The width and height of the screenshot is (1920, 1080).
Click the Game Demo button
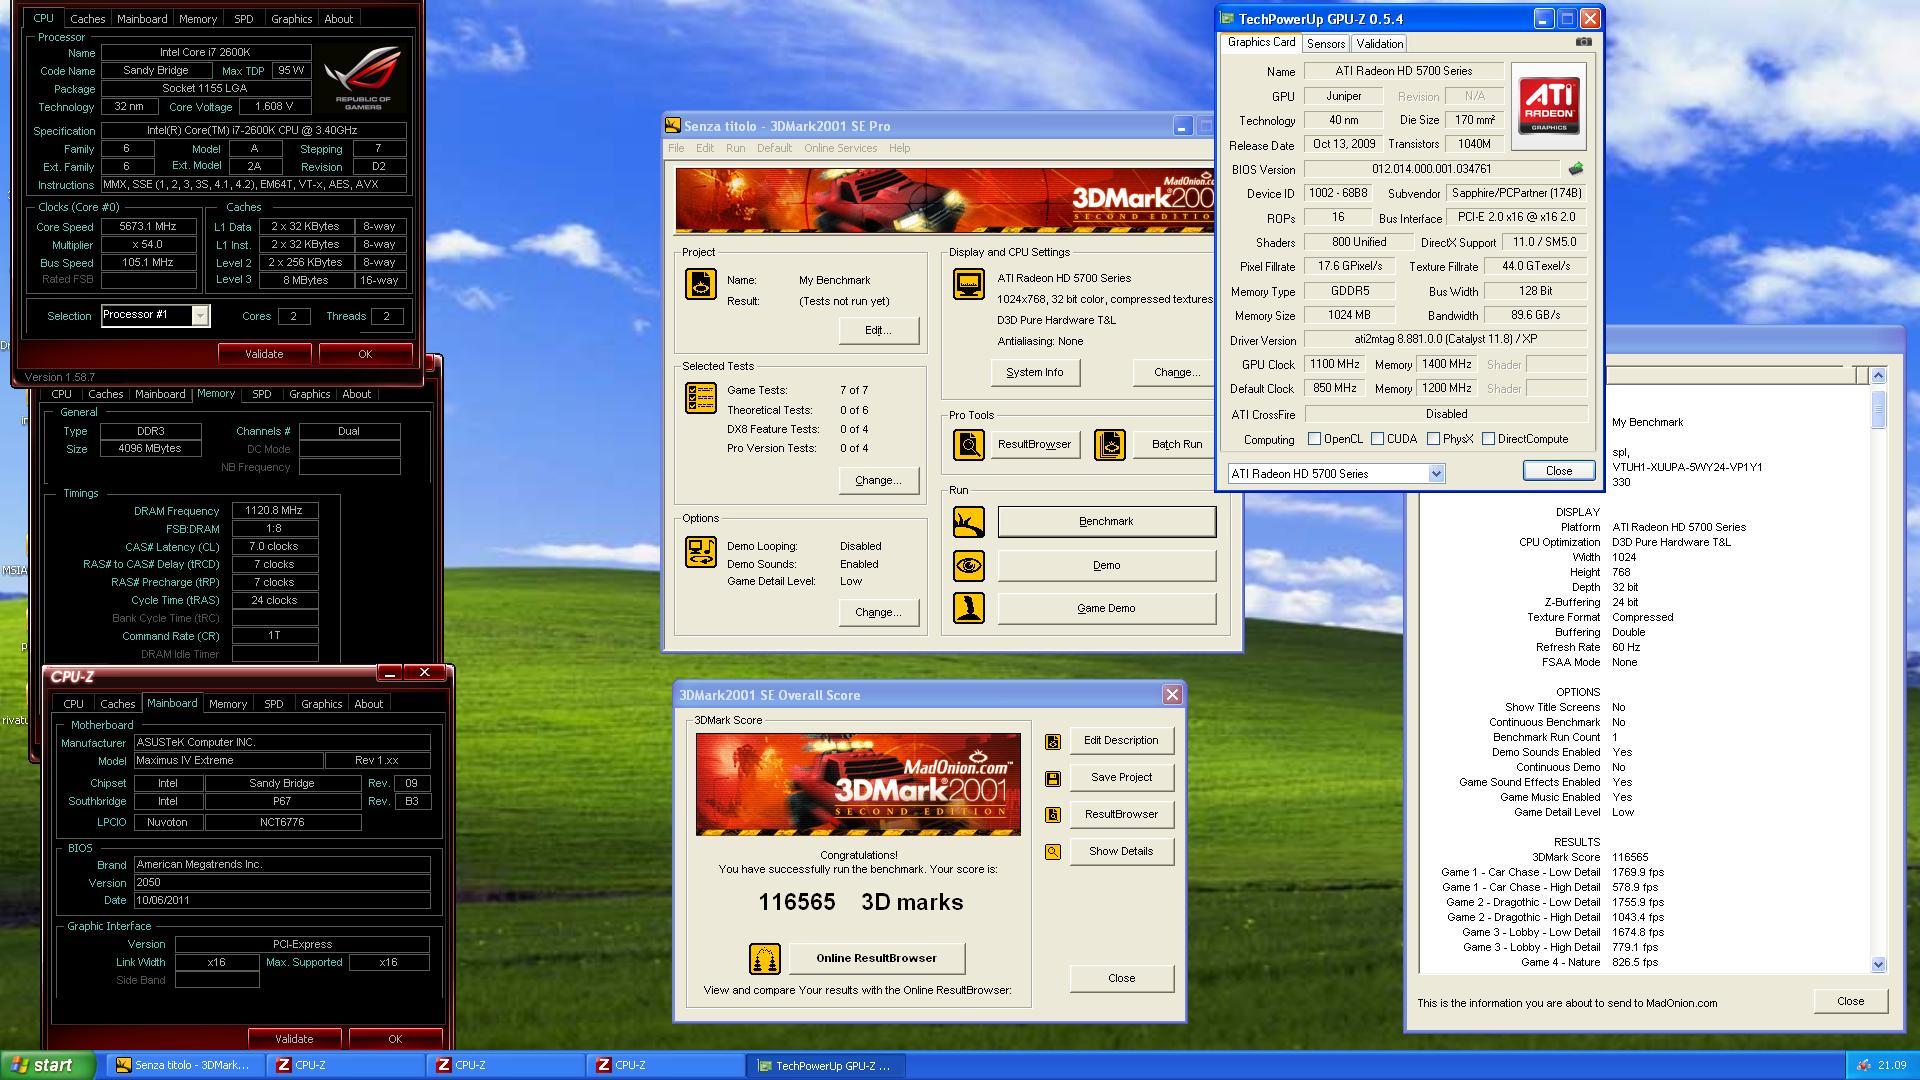[1106, 608]
